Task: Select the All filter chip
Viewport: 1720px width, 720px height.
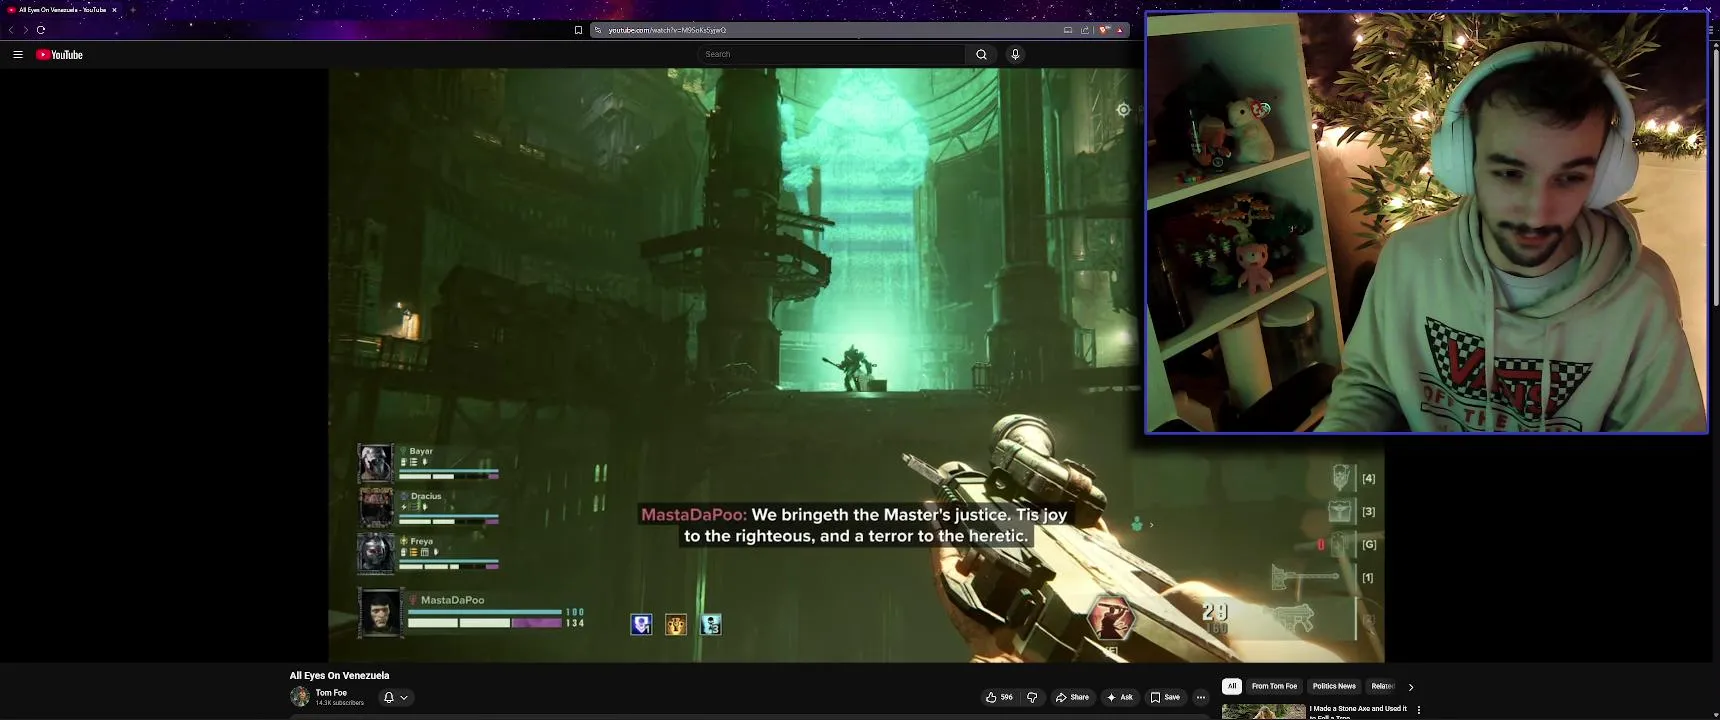Action: pyautogui.click(x=1232, y=686)
